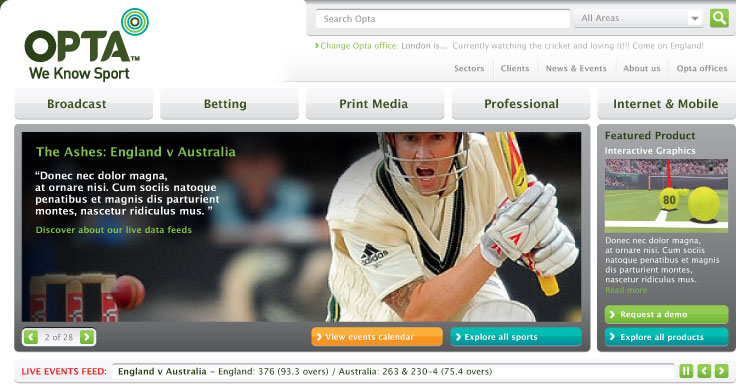Click the LIVE EVENTS FEED label
Image resolution: width=748 pixels, height=390 pixels.
click(64, 371)
